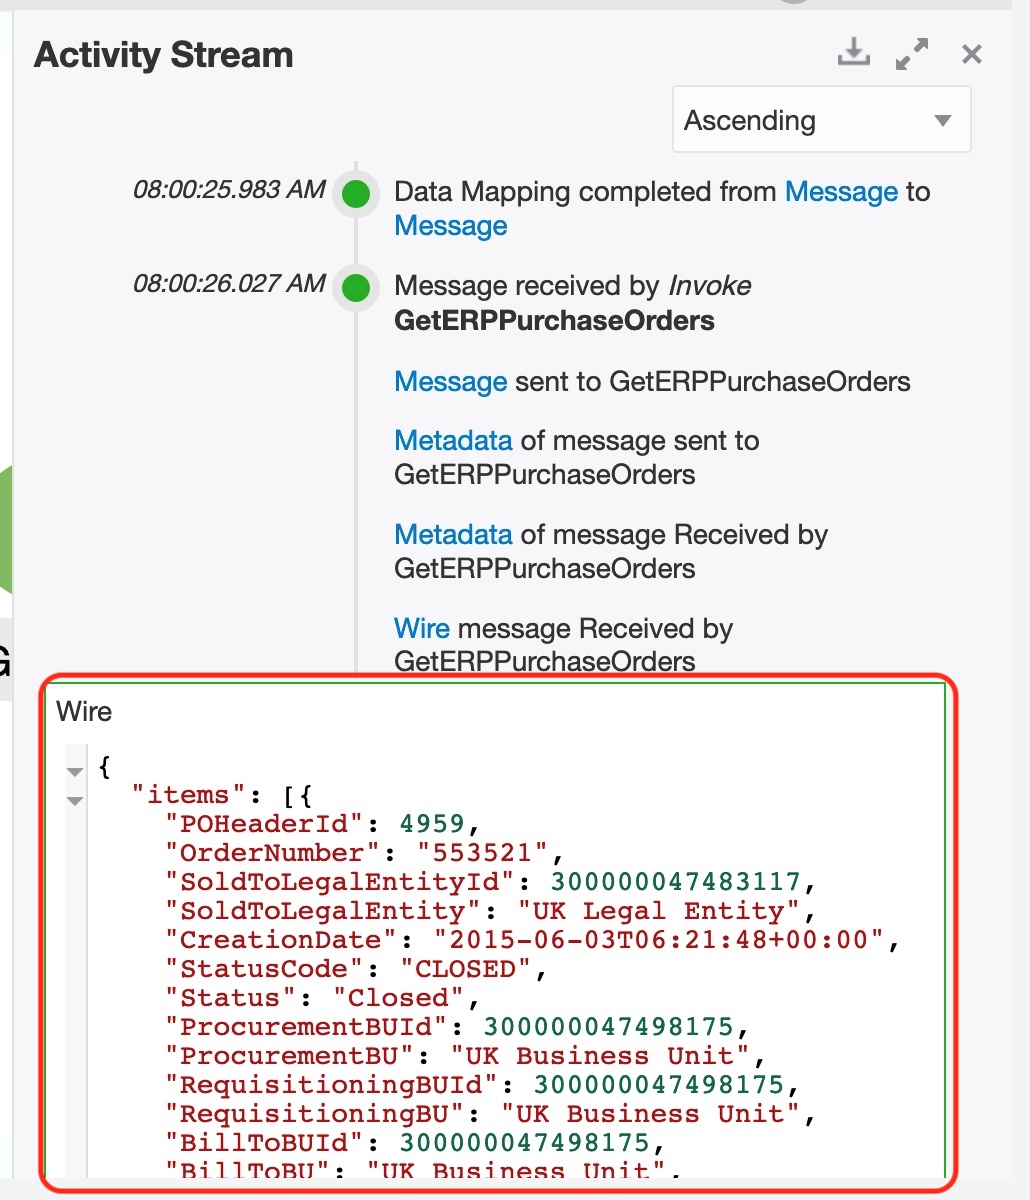Click the Wire panel heading
Screen dimensions: 1030x1200
(x=84, y=712)
